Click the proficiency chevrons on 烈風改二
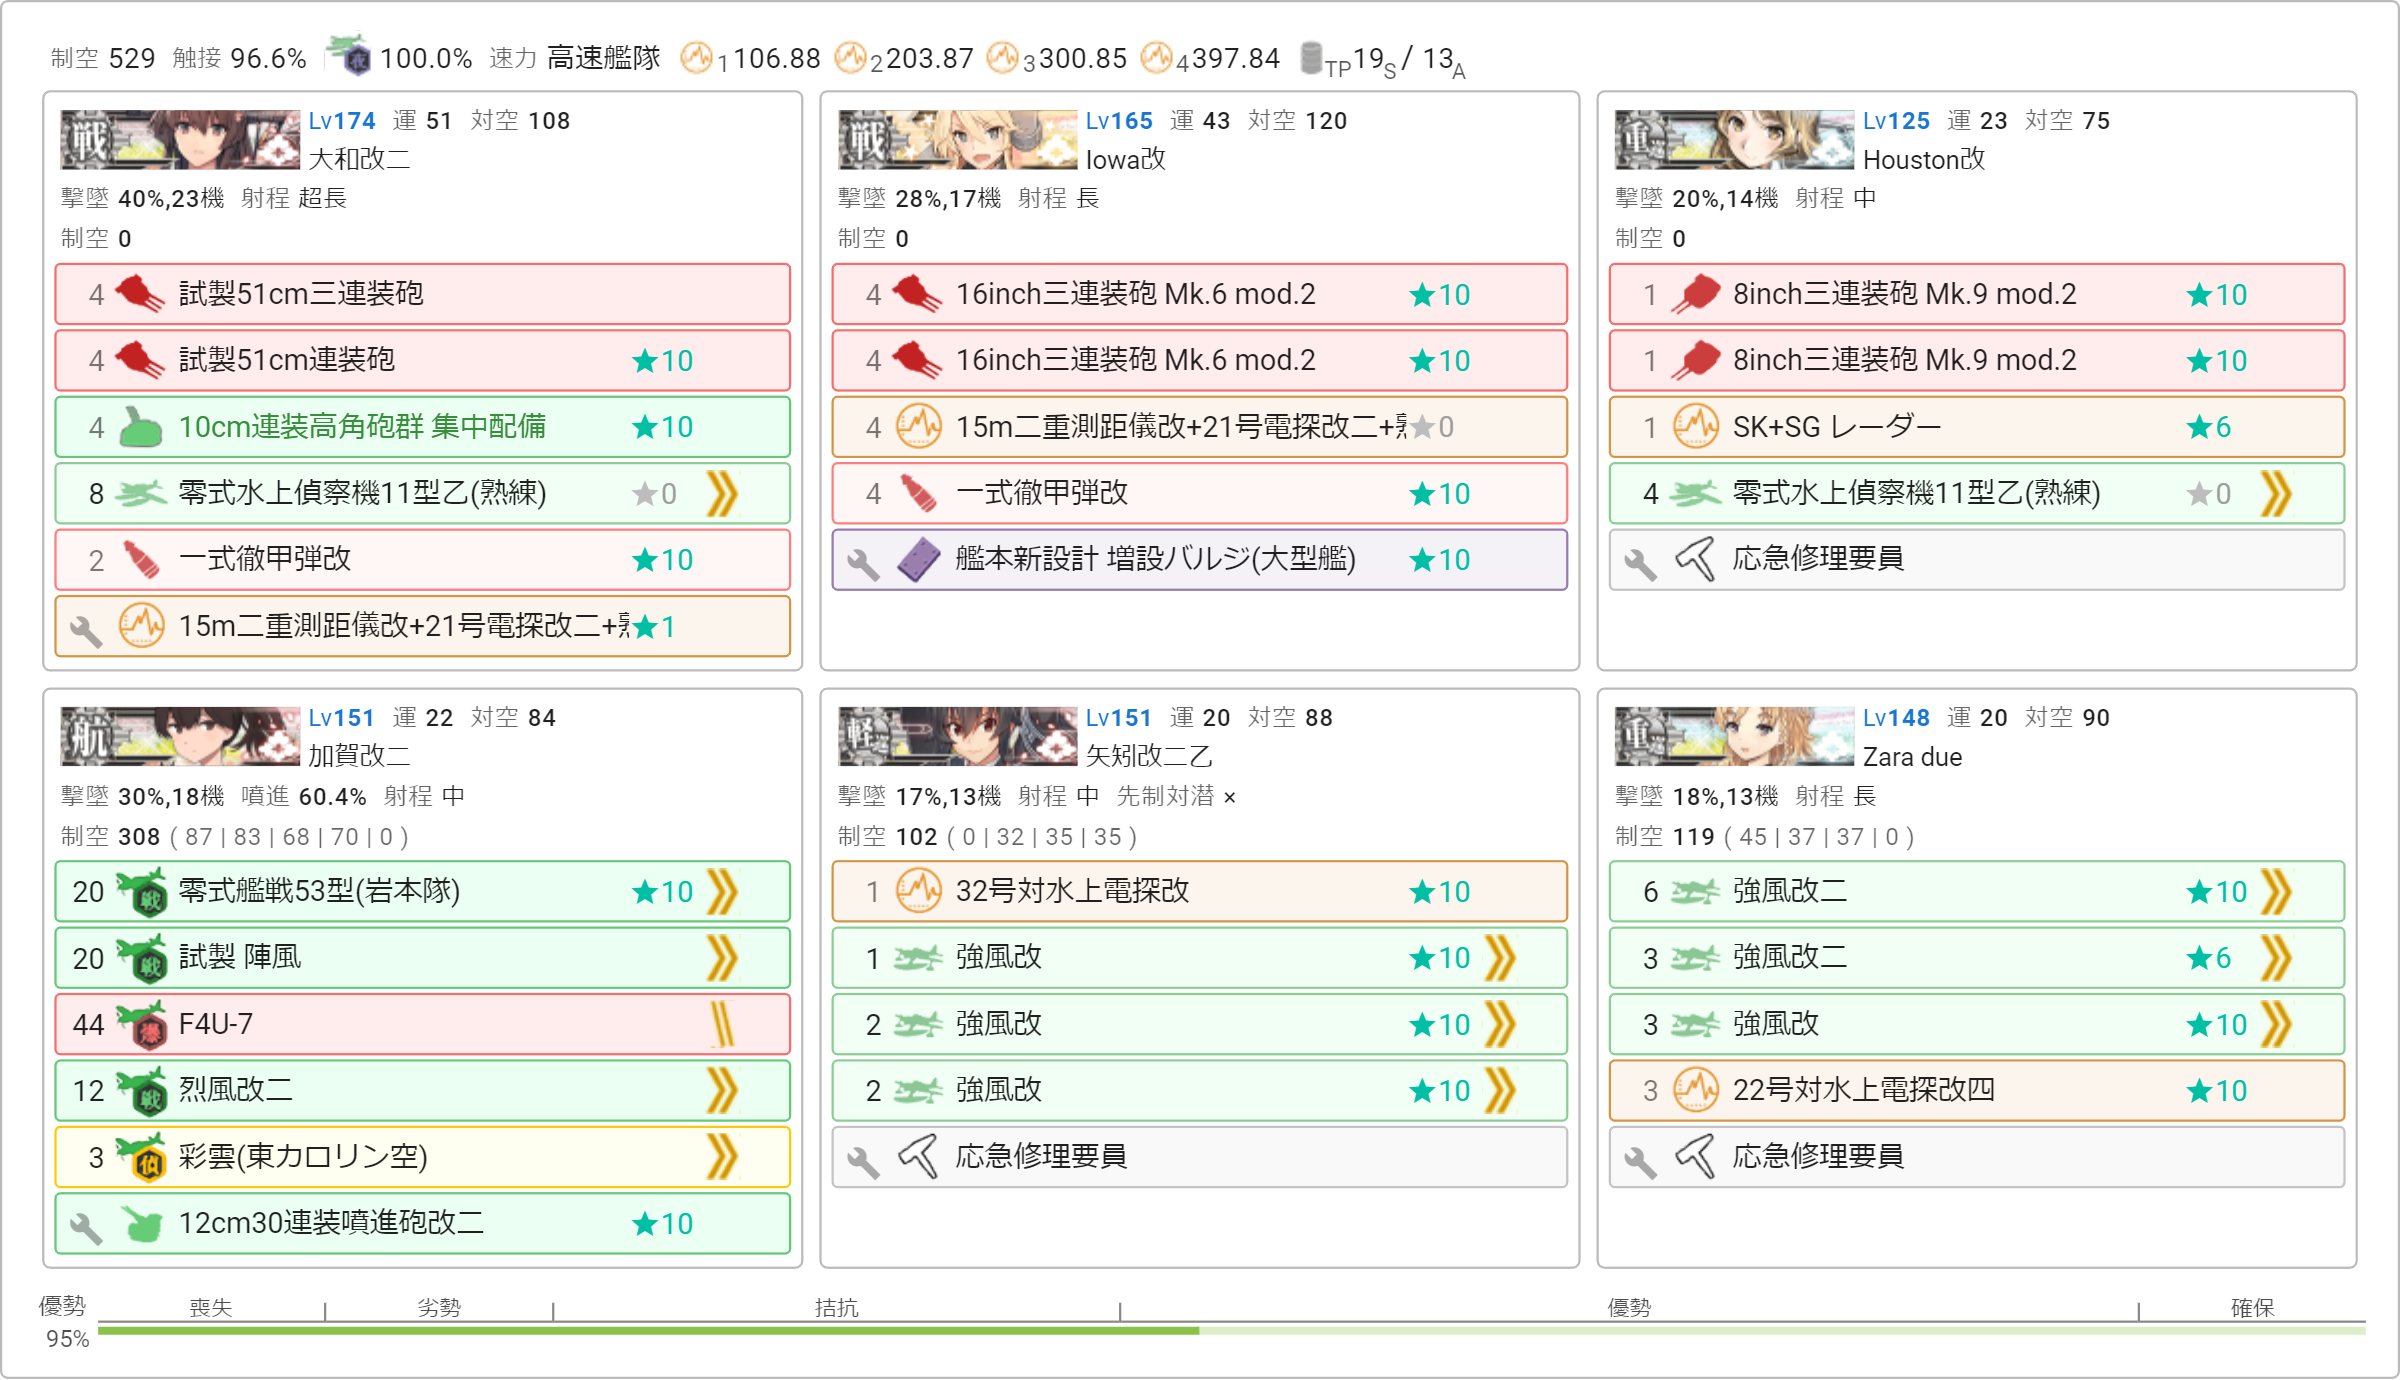Image resolution: width=2400 pixels, height=1380 pixels. [722, 1091]
